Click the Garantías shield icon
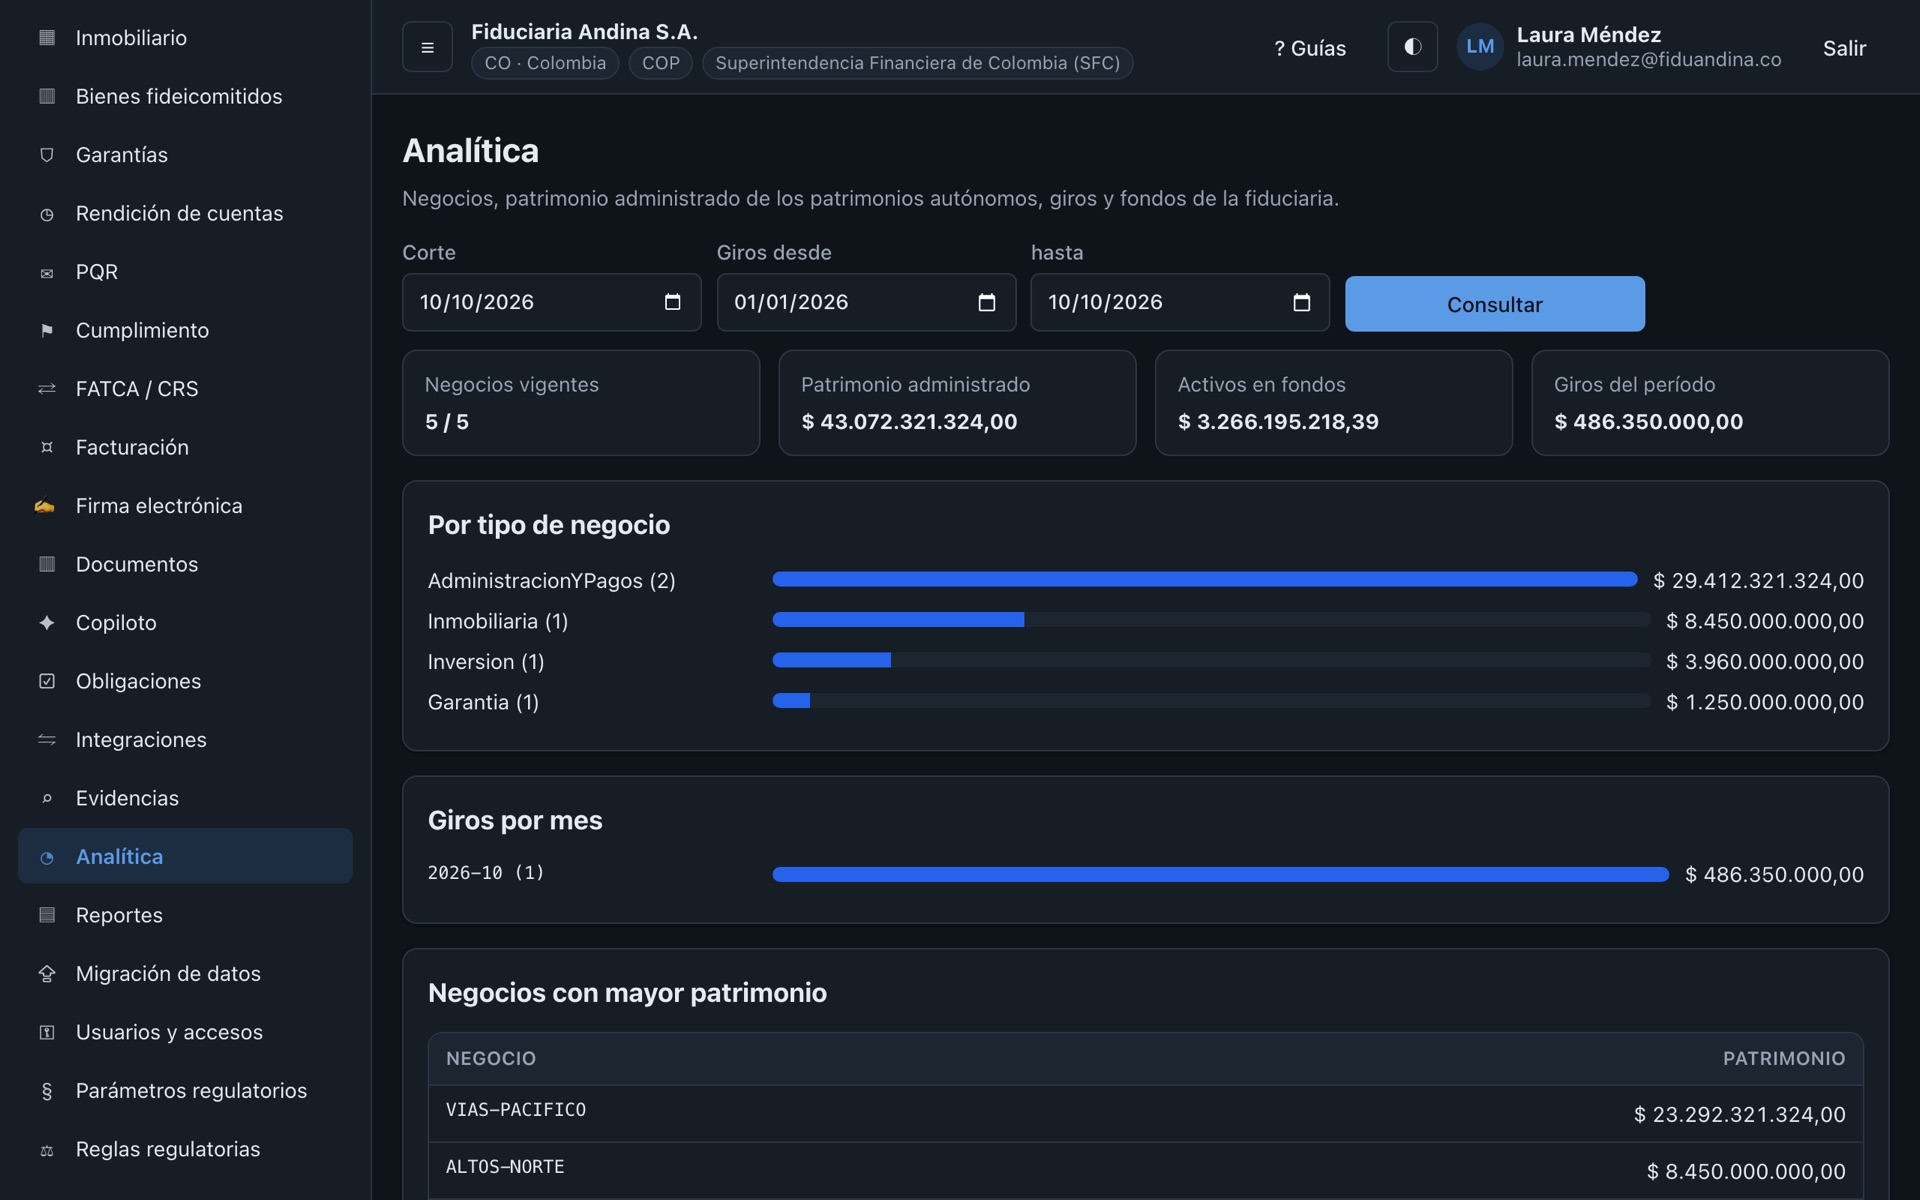 (47, 155)
